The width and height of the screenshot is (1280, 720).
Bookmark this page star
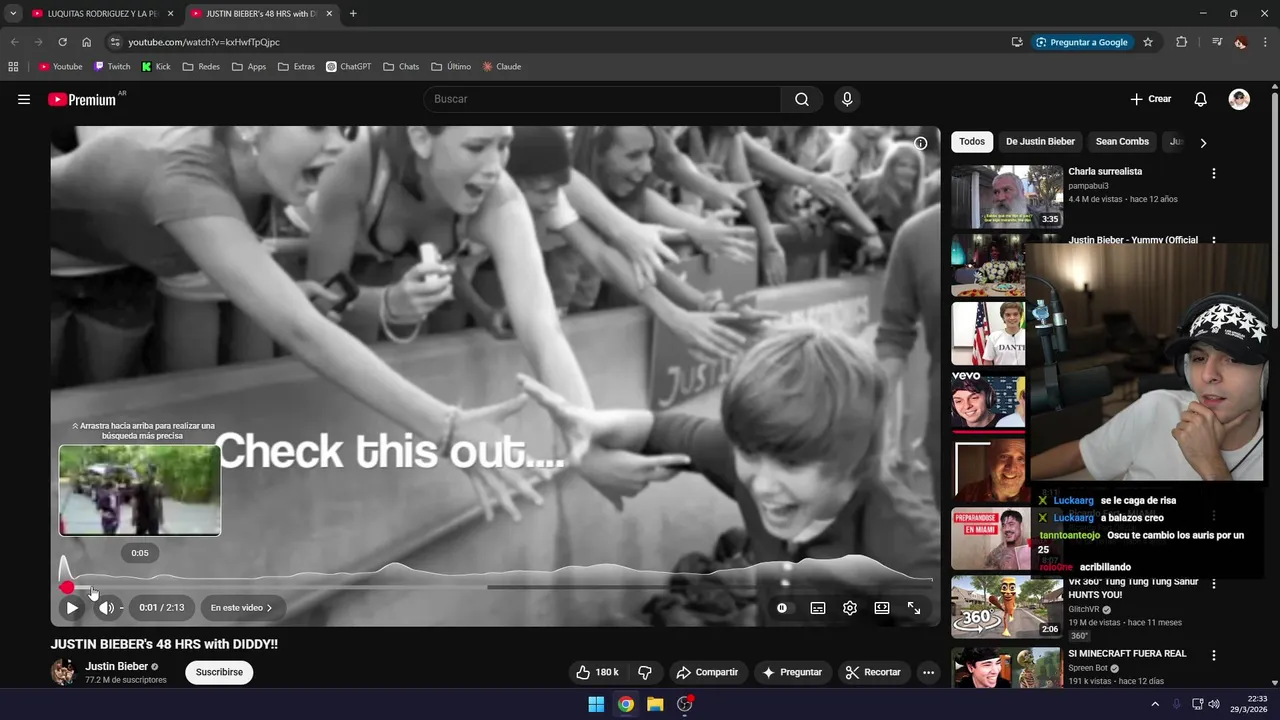pyautogui.click(x=1148, y=42)
